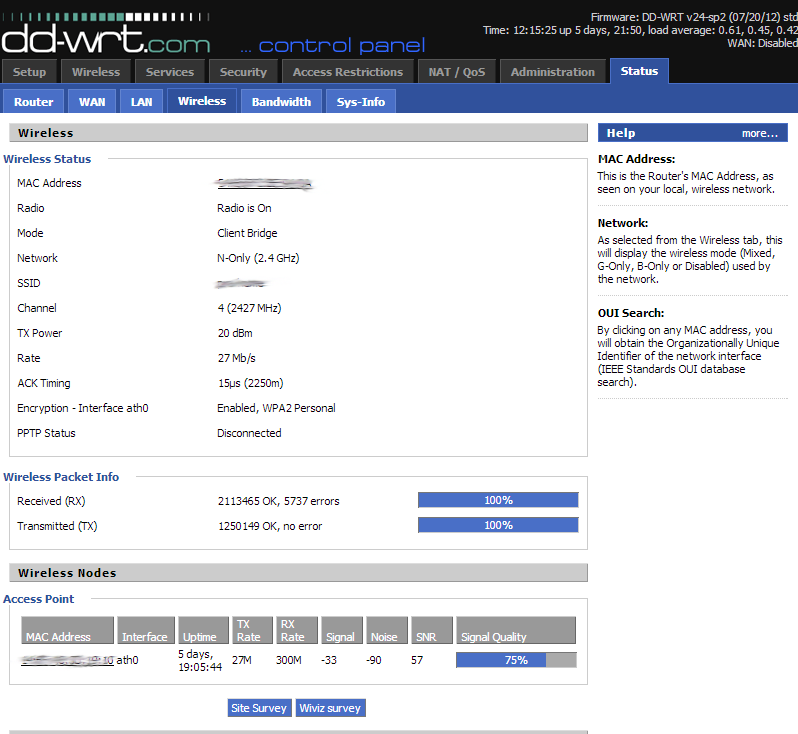Switch to the Security tab
798x734 pixels.
point(243,72)
